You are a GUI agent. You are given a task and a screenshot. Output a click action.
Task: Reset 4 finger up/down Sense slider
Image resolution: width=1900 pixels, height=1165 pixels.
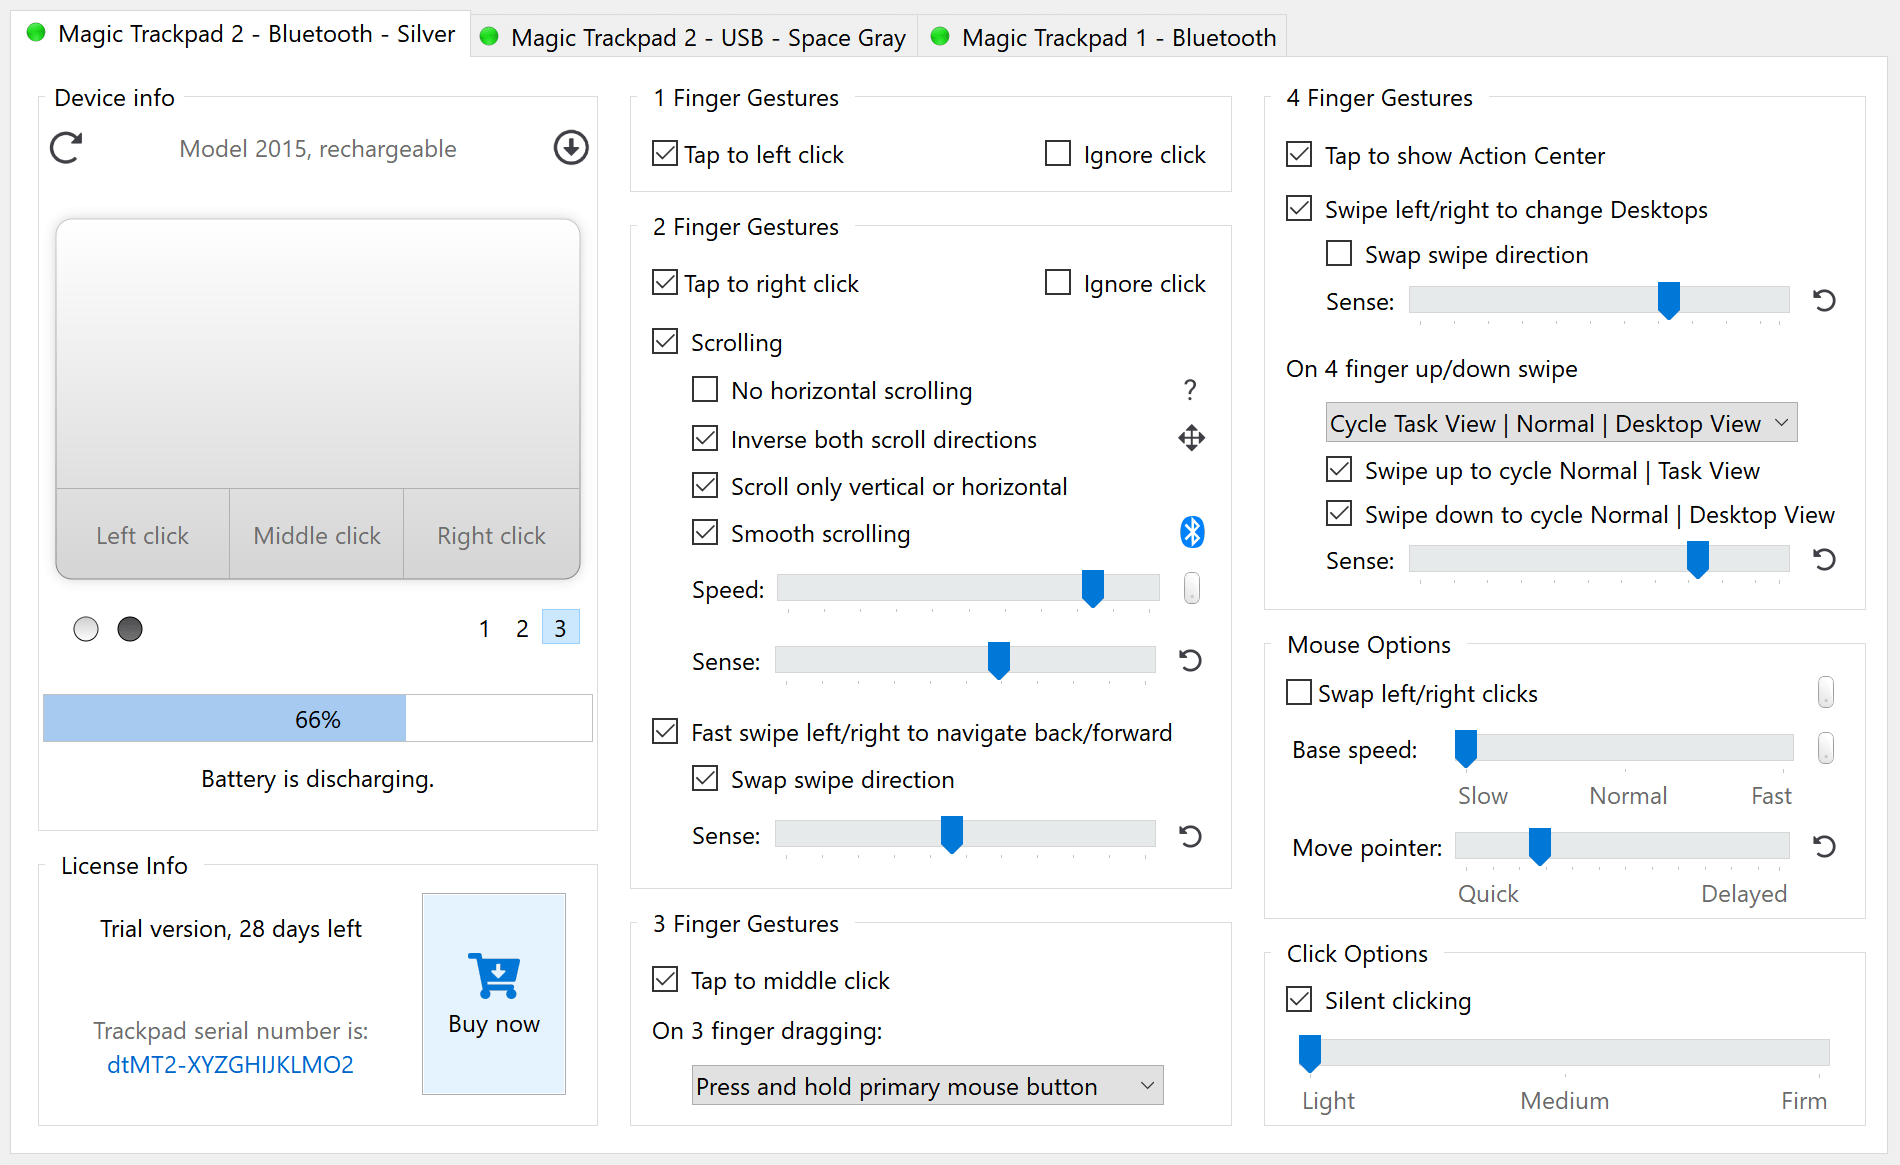[x=1824, y=559]
